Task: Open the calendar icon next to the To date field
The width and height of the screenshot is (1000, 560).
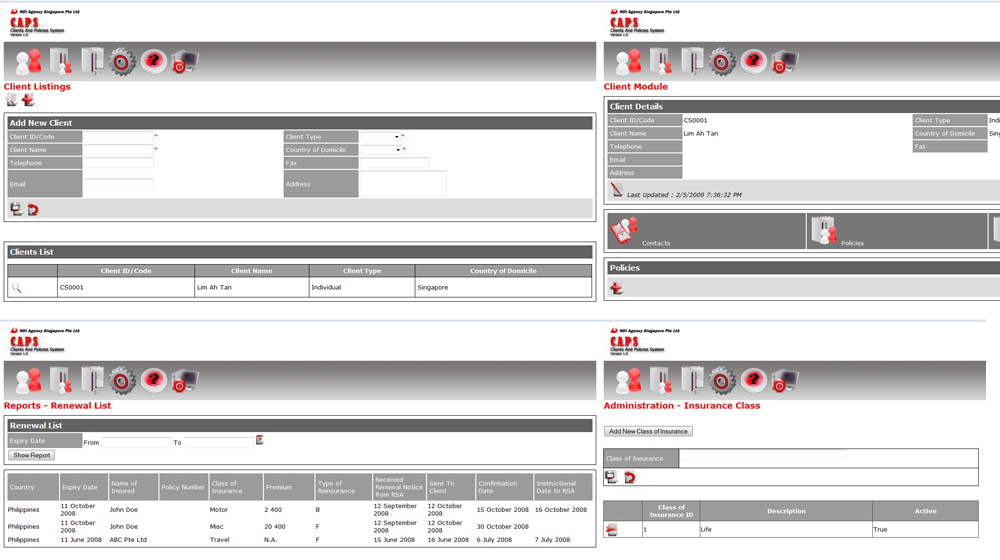Action: 260,440
